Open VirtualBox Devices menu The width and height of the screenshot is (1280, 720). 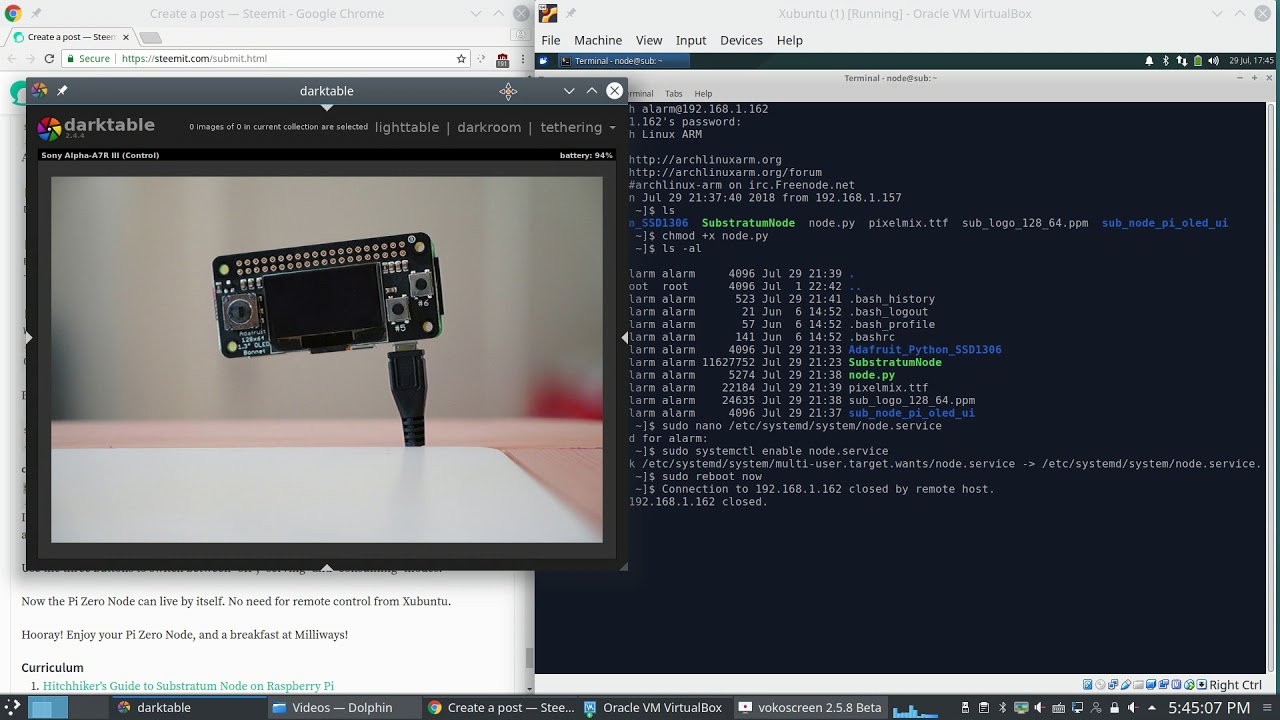(741, 40)
